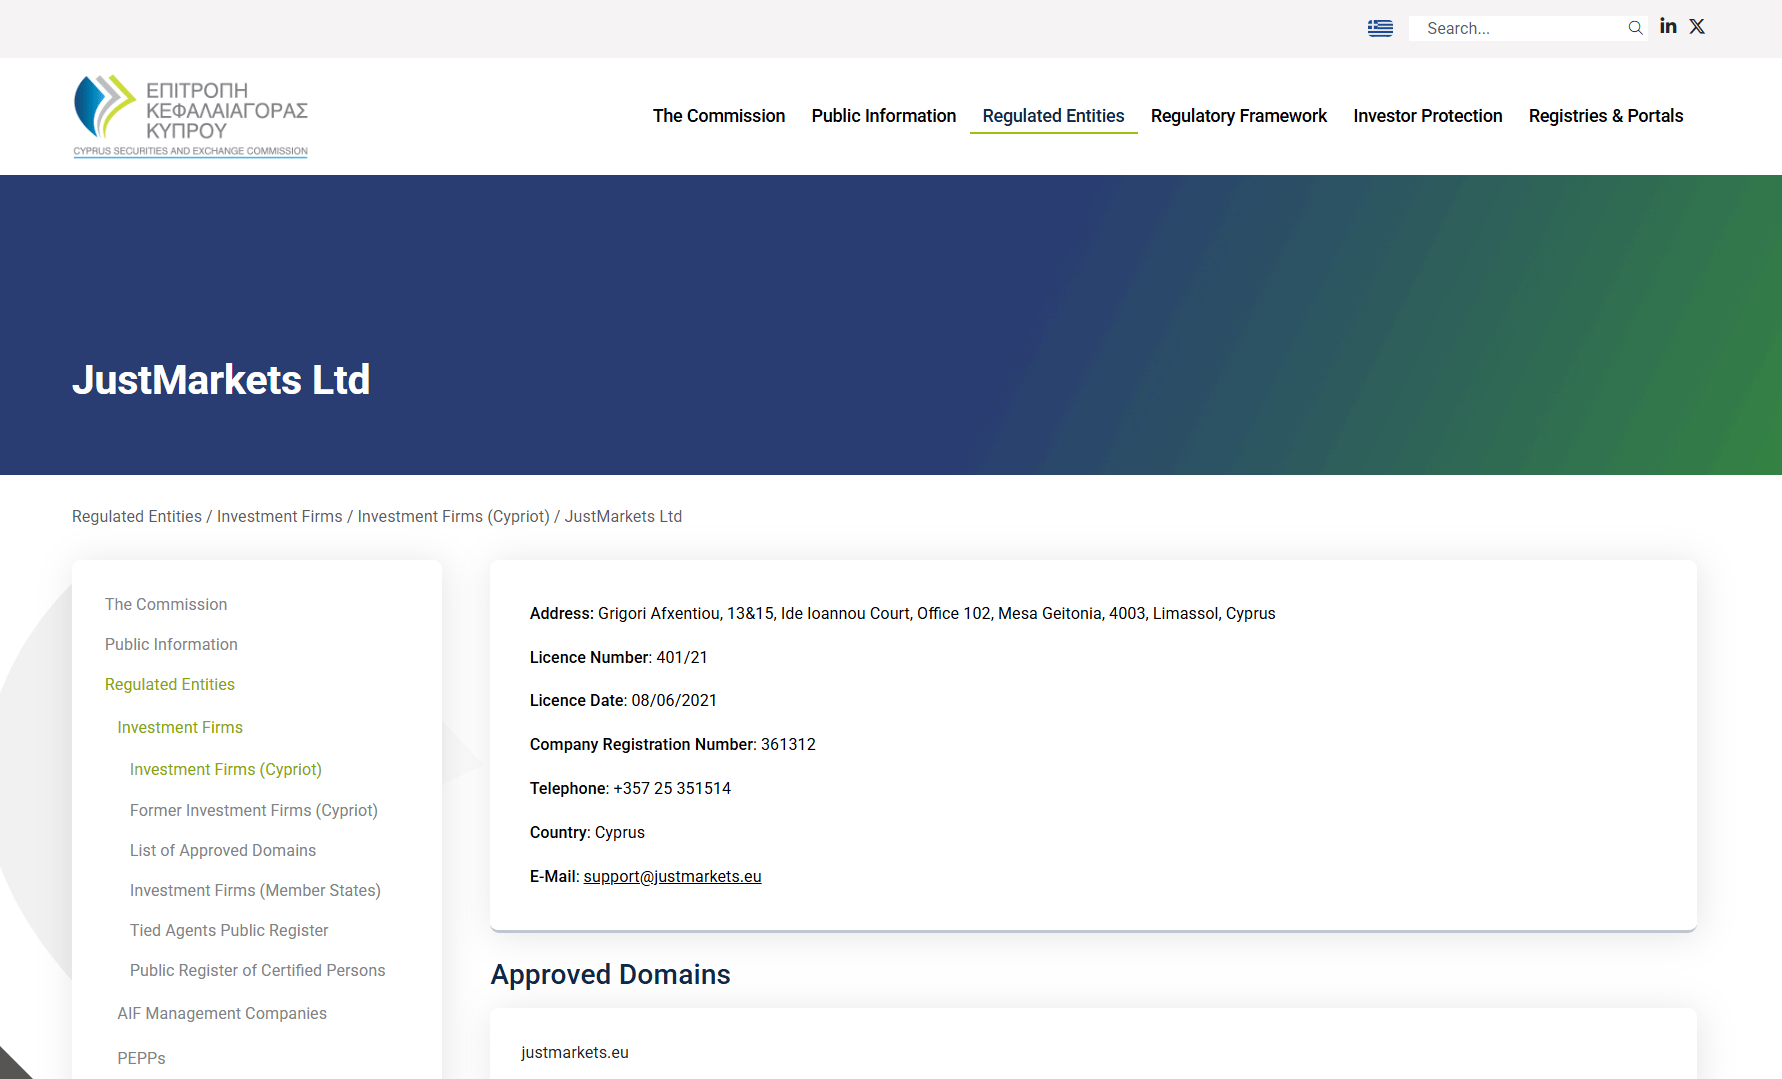Image resolution: width=1782 pixels, height=1079 pixels.
Task: Select Investment Firms in sidebar
Action: point(180,727)
